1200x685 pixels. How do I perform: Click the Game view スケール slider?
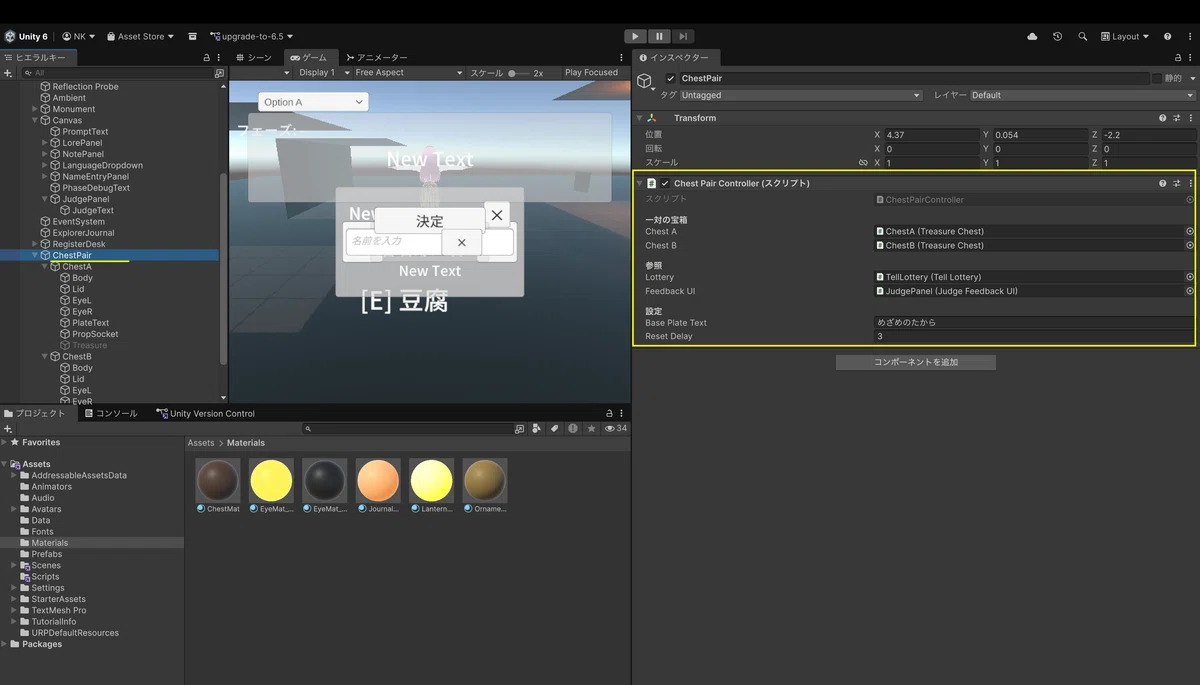click(517, 73)
